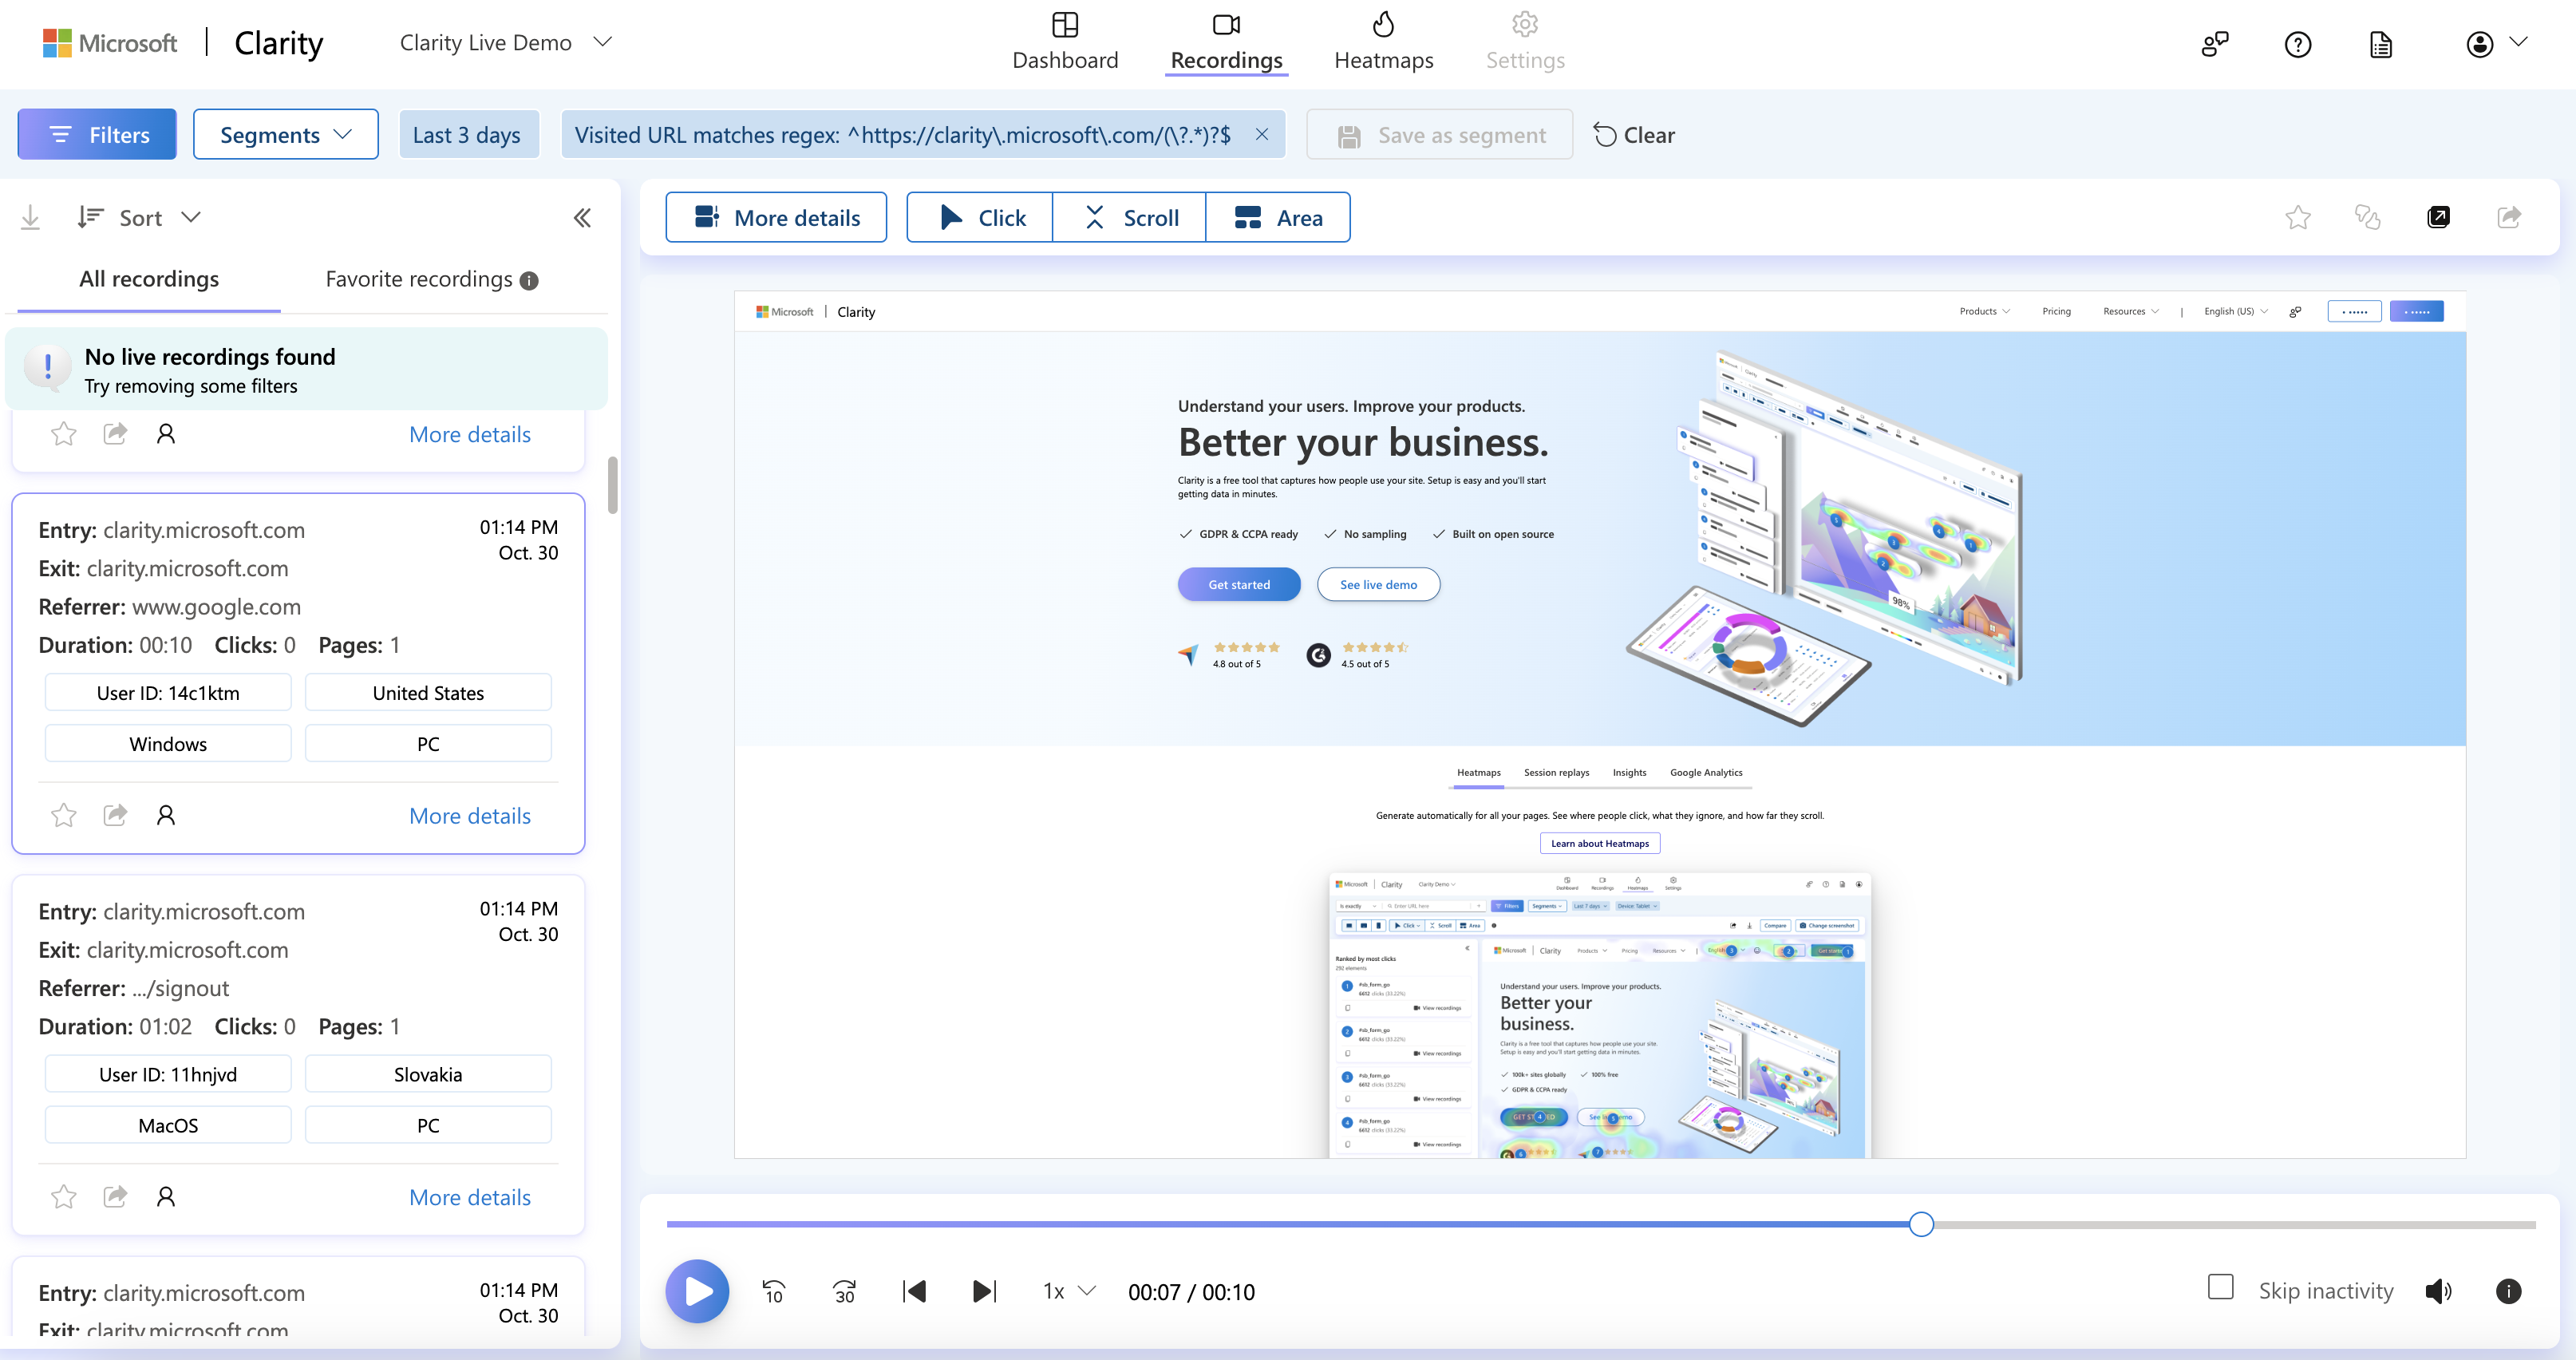Go to the Dashboard tab
Image resolution: width=2576 pixels, height=1360 pixels.
click(x=1065, y=42)
